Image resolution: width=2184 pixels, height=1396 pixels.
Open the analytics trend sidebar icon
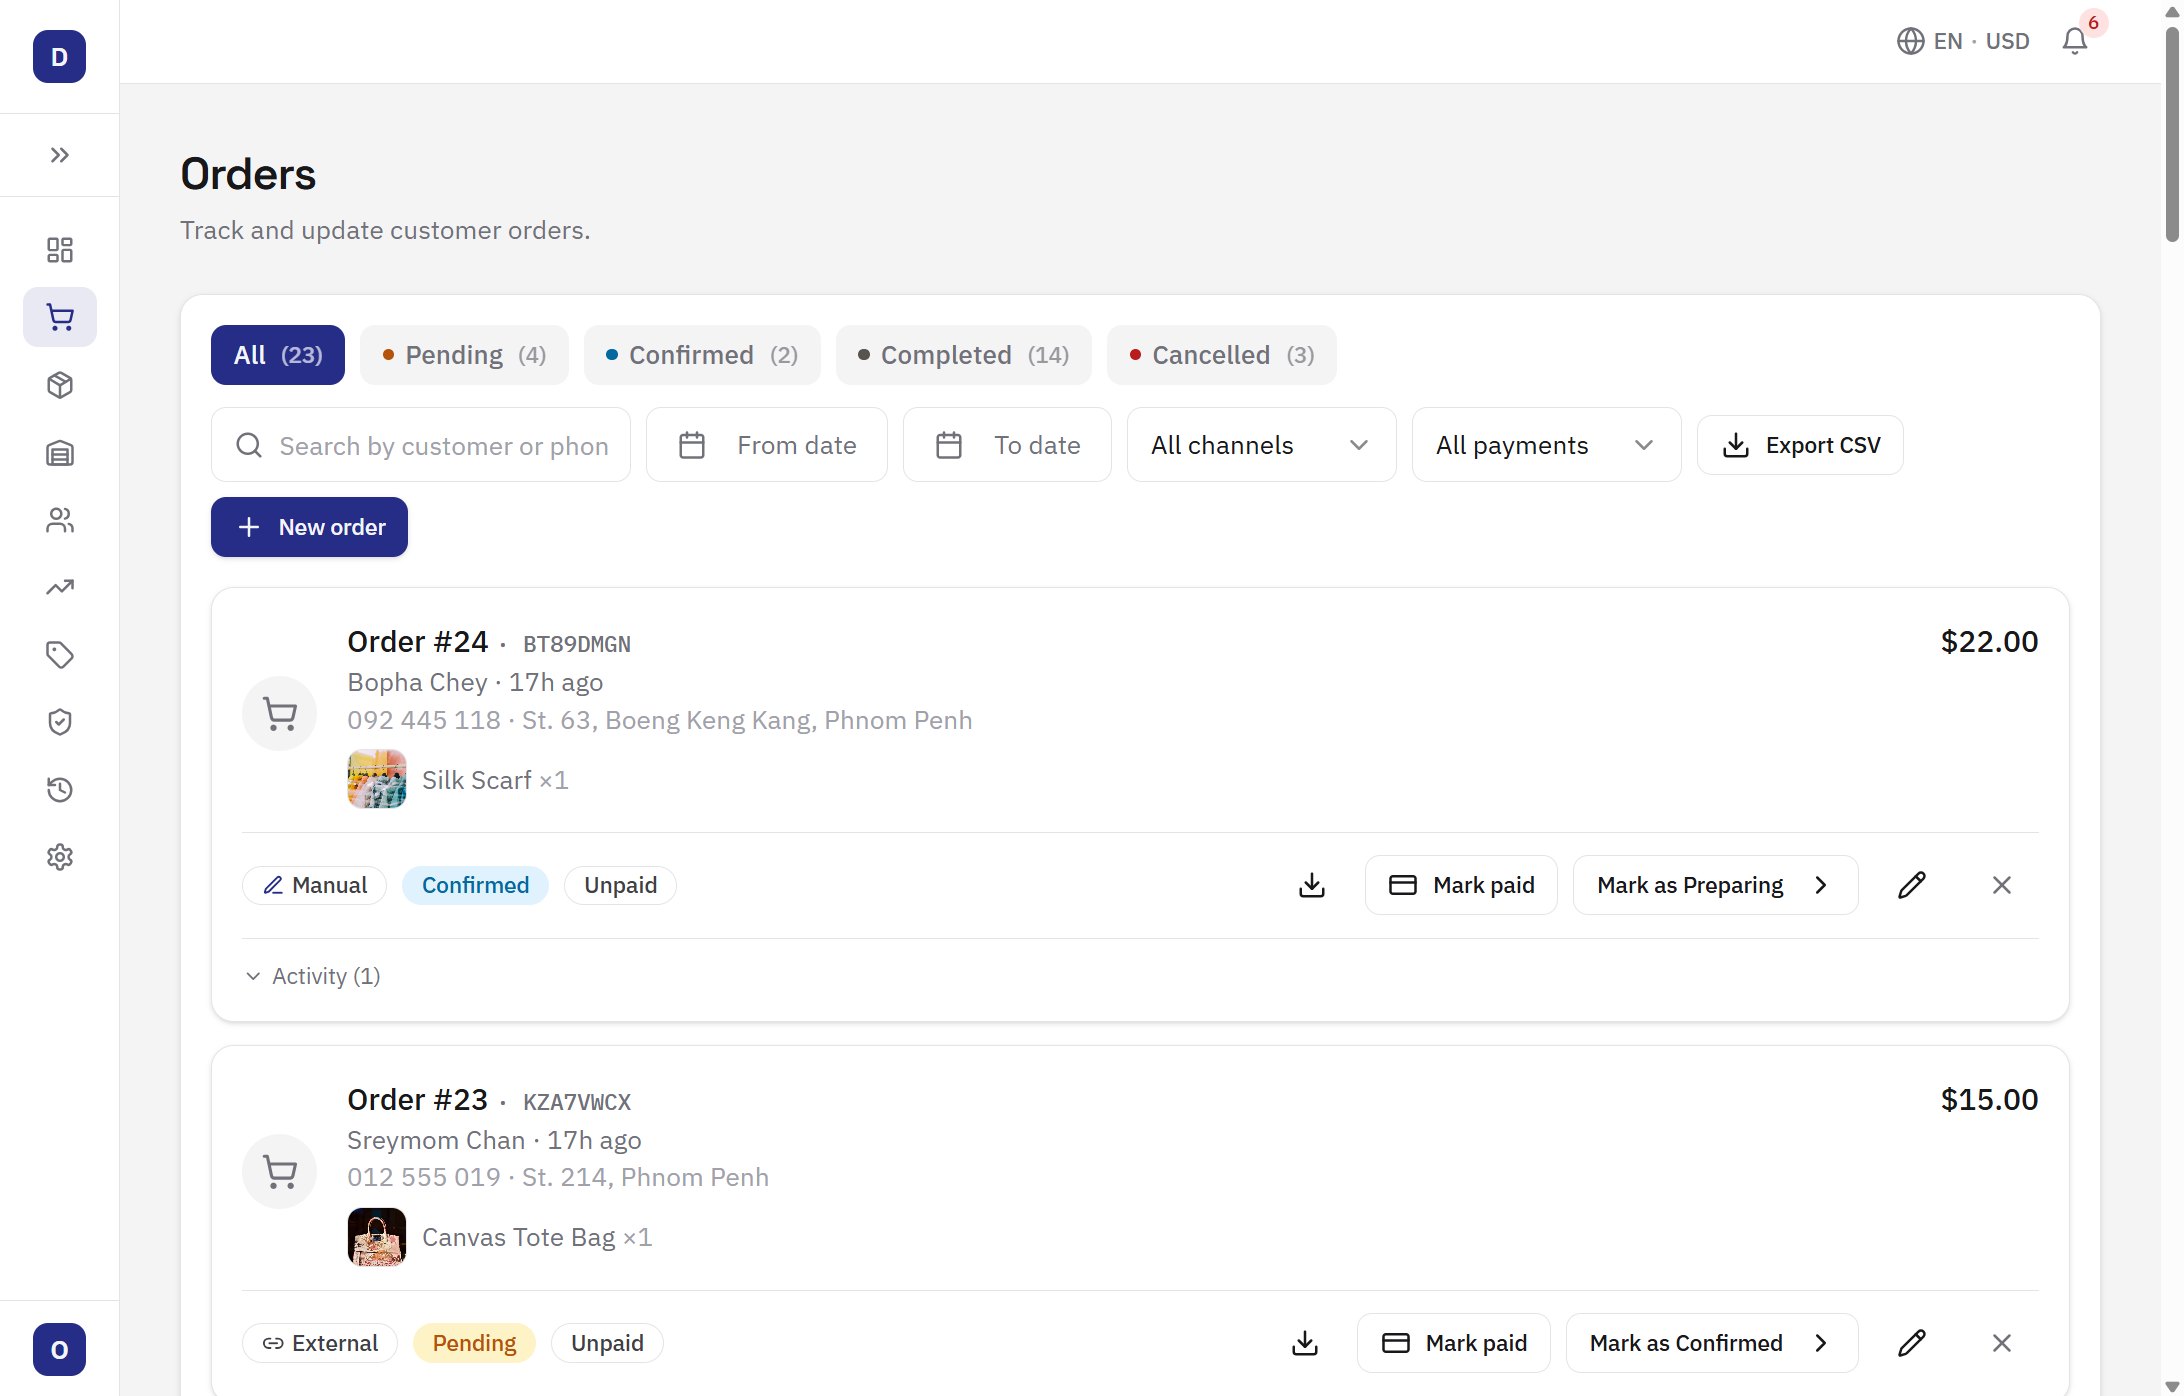tap(59, 587)
